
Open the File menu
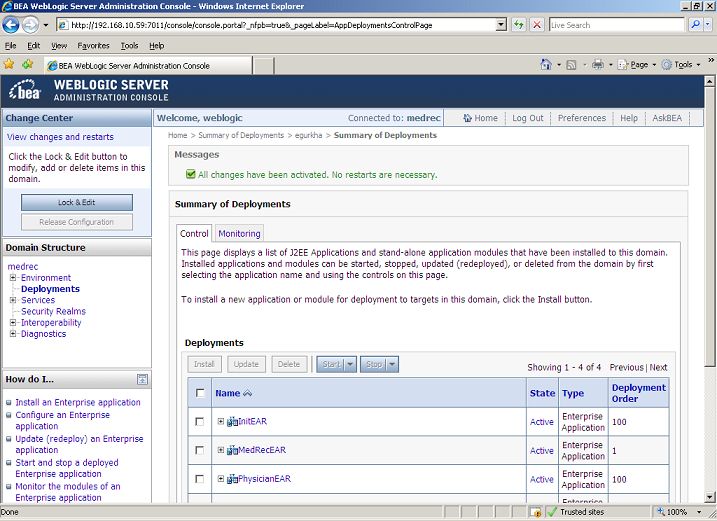click(11, 46)
